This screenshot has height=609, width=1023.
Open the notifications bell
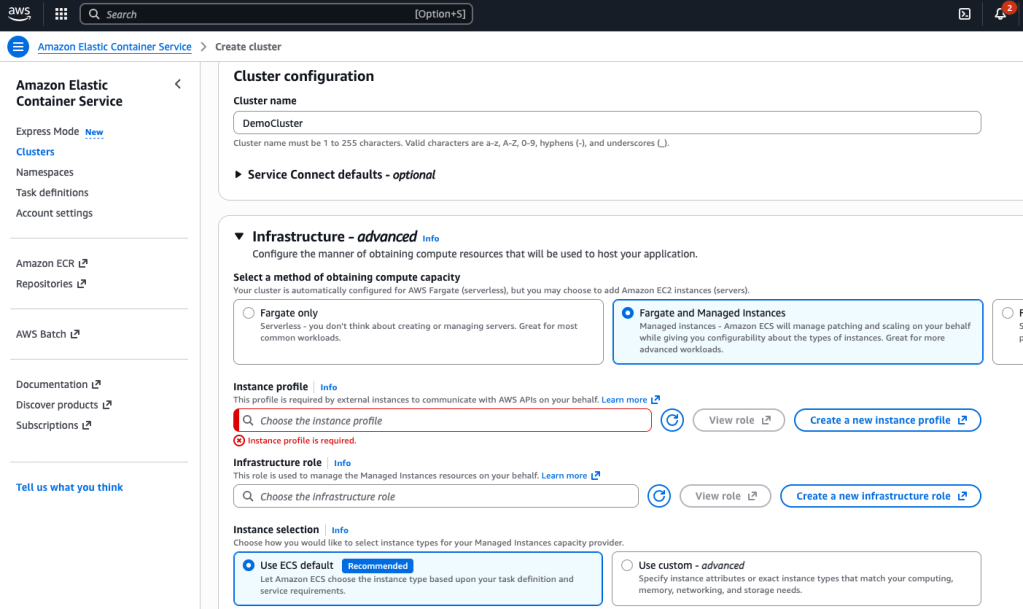coord(1000,14)
